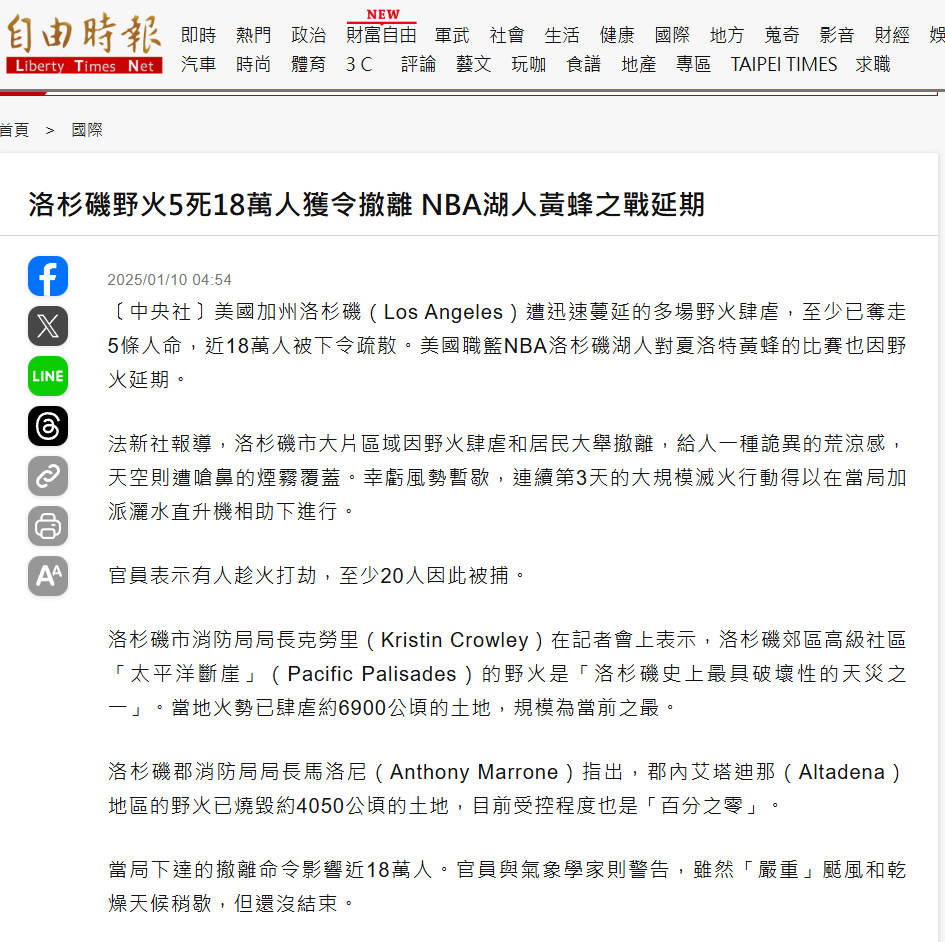Click paragraph 官員表示有人趁火打劫
945x942 pixels.
point(317,576)
